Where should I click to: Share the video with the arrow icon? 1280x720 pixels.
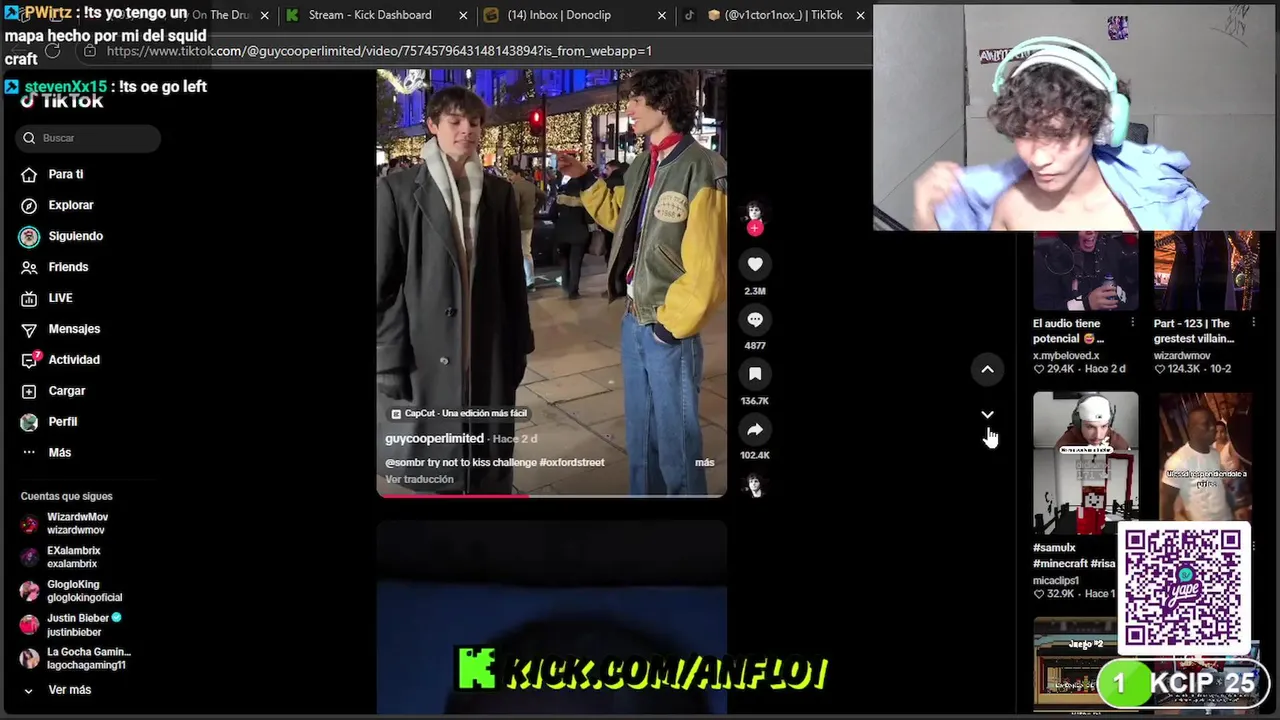point(755,429)
